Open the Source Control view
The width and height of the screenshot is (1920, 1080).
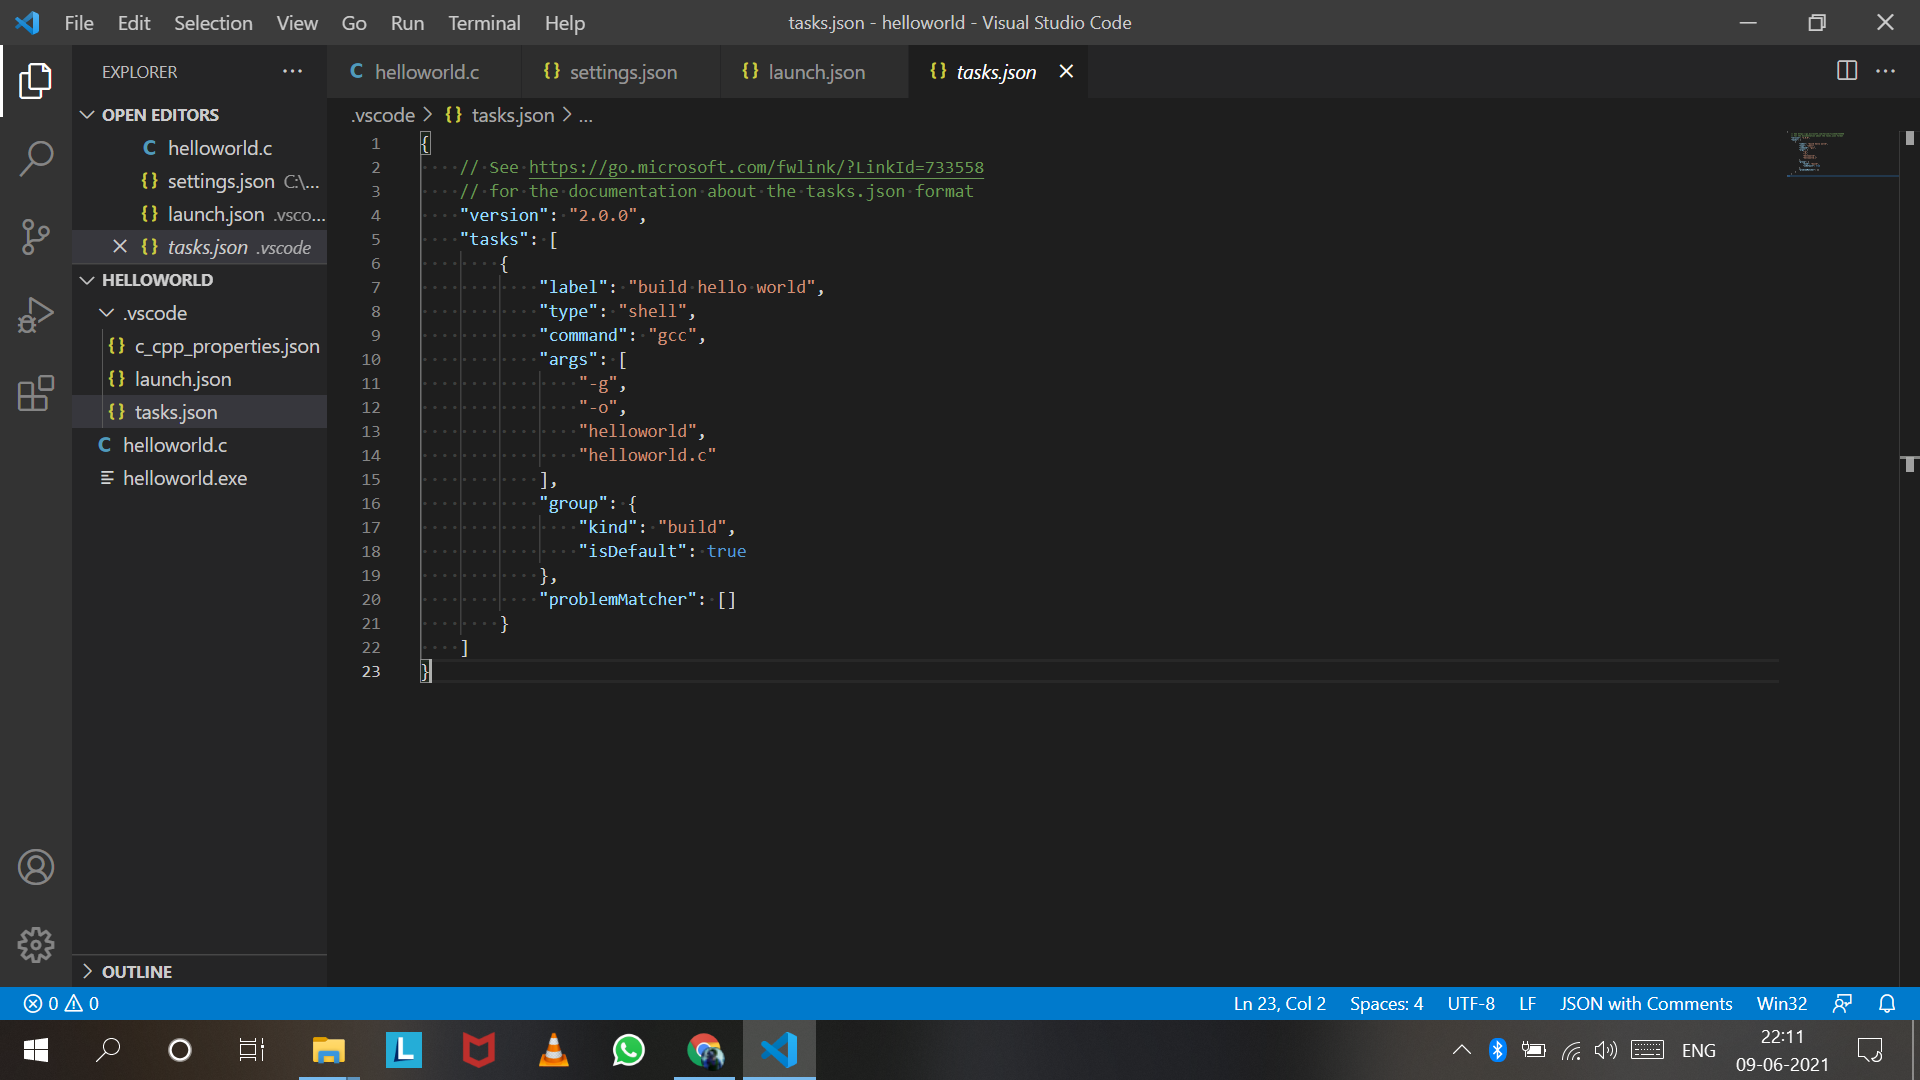tap(36, 237)
